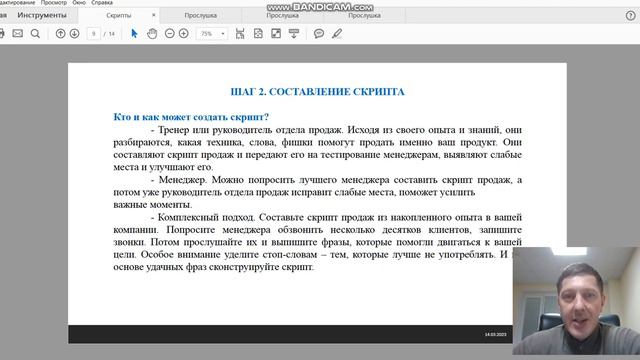Click the date 14.03.2023 in slide footer

click(x=495, y=334)
